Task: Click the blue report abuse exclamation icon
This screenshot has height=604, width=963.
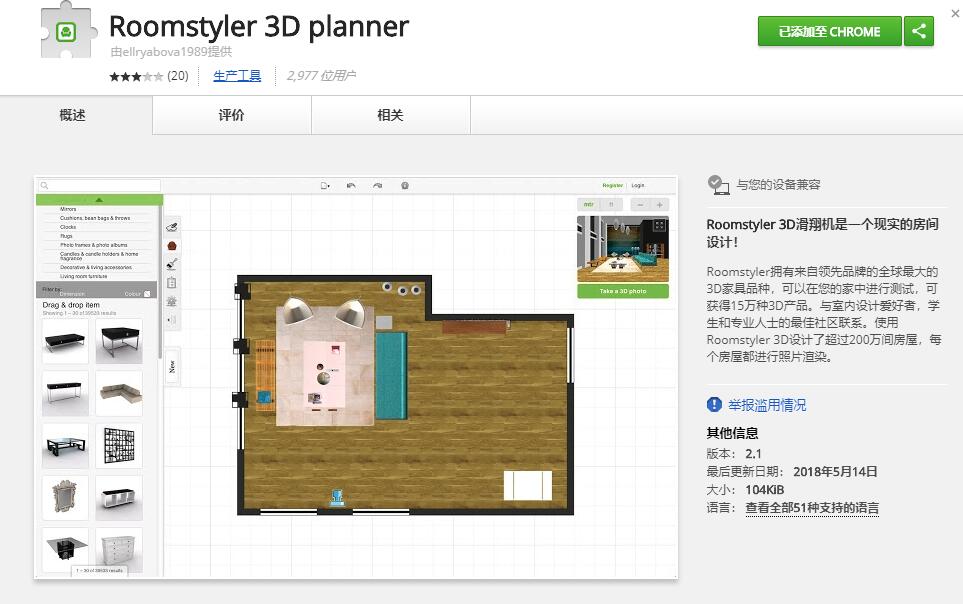Action: [x=714, y=404]
